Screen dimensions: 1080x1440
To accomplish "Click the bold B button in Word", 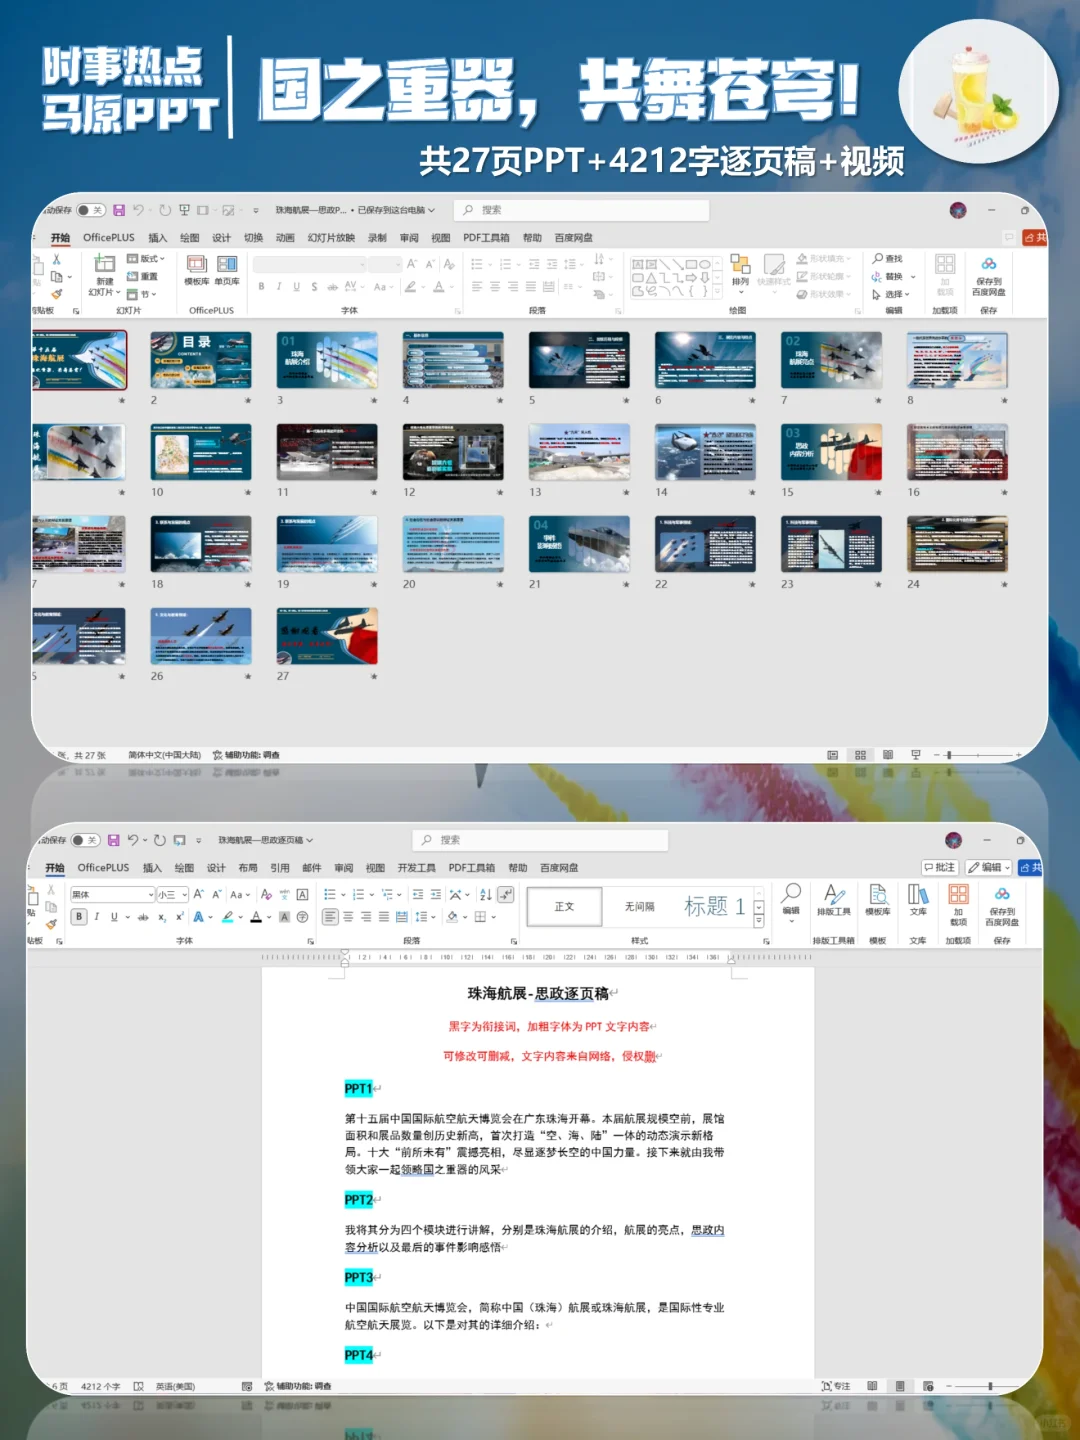I will 80,916.
